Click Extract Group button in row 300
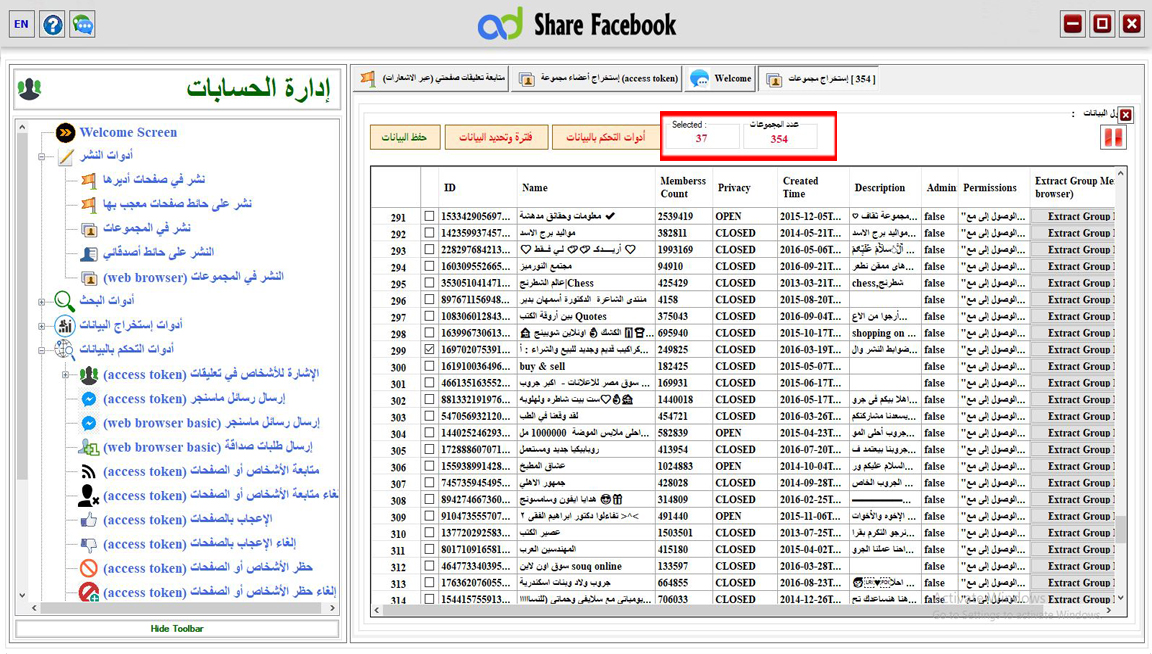 (x=1073, y=366)
